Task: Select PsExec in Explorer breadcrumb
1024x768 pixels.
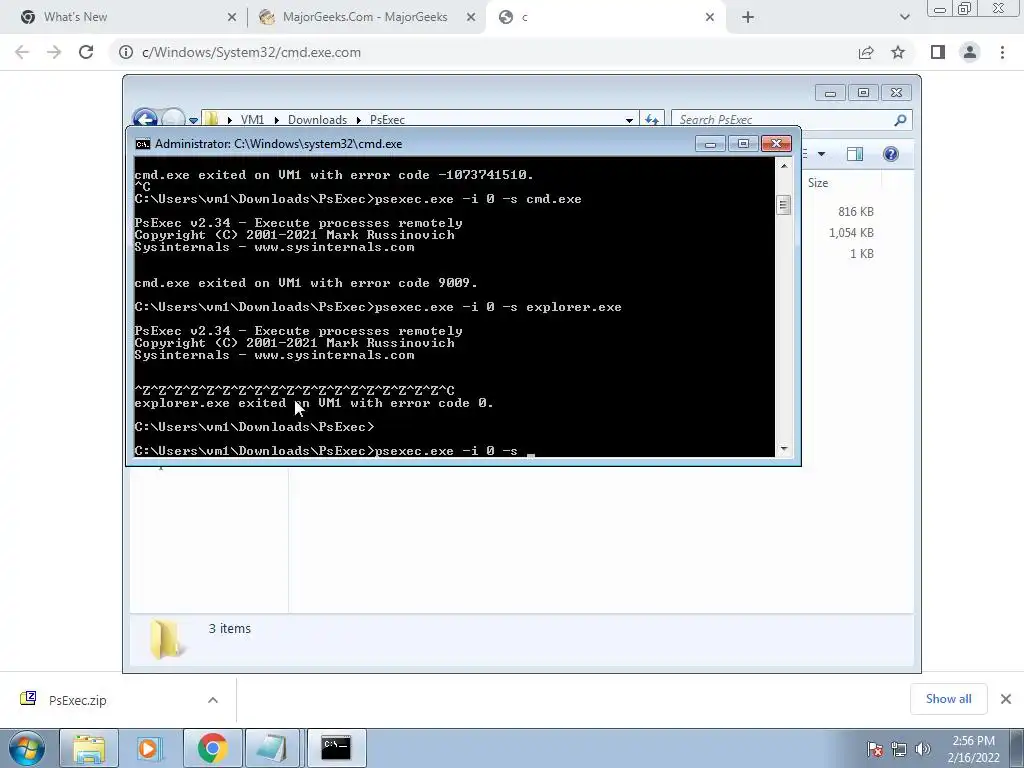Action: coord(387,120)
